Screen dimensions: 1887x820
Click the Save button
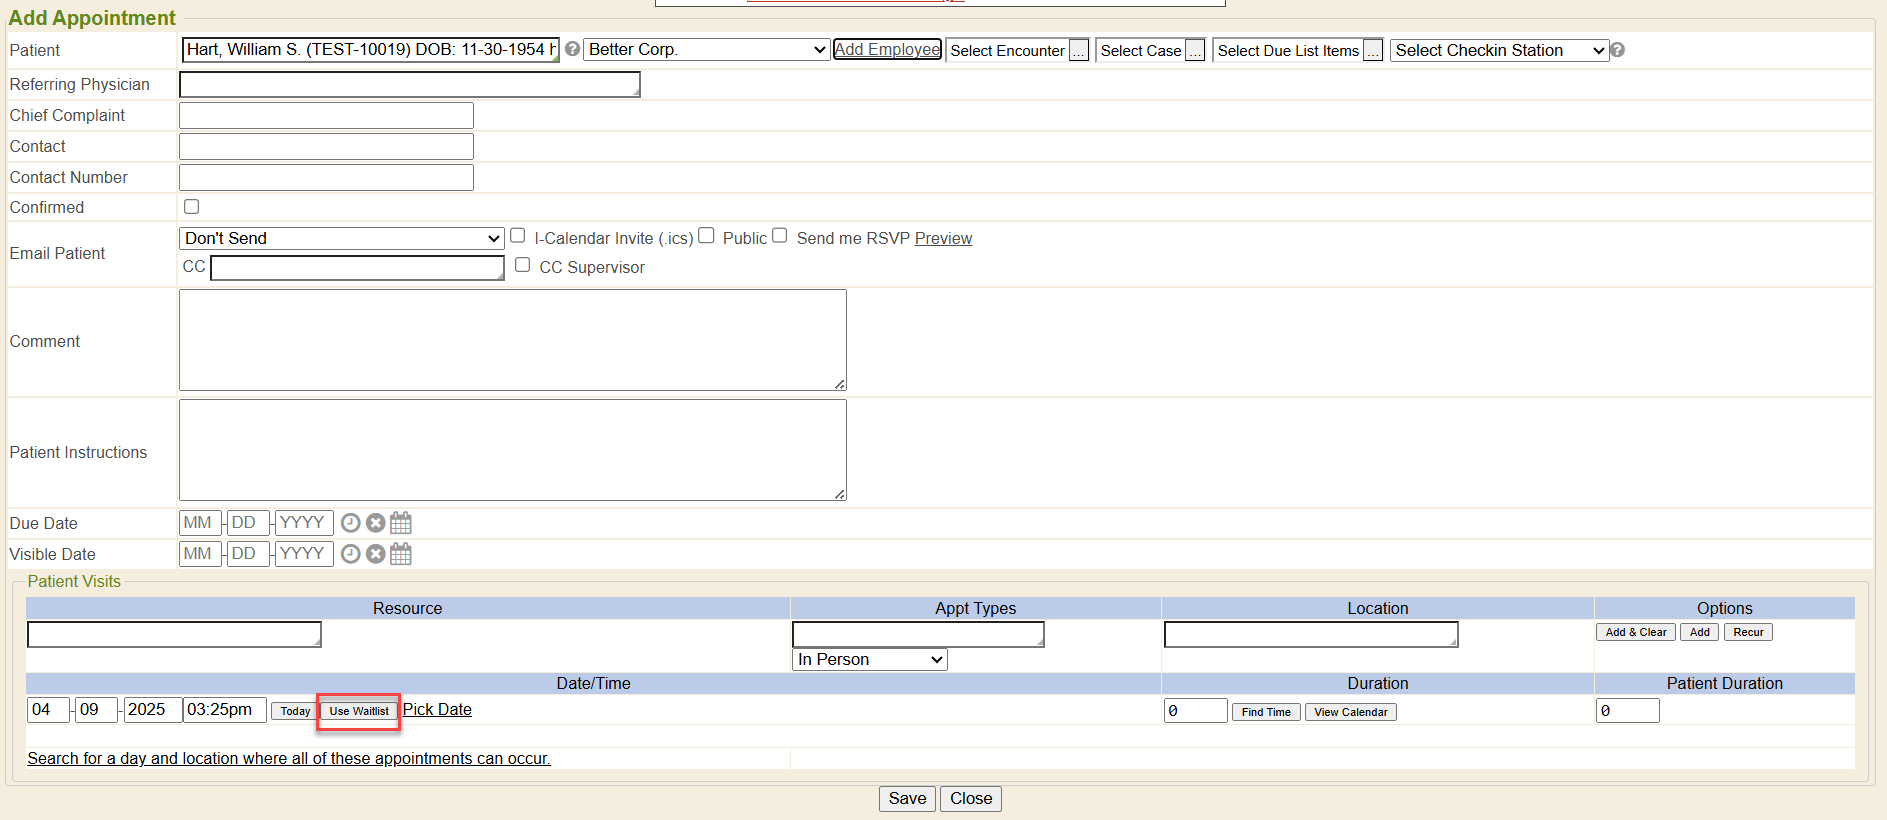[x=907, y=798]
